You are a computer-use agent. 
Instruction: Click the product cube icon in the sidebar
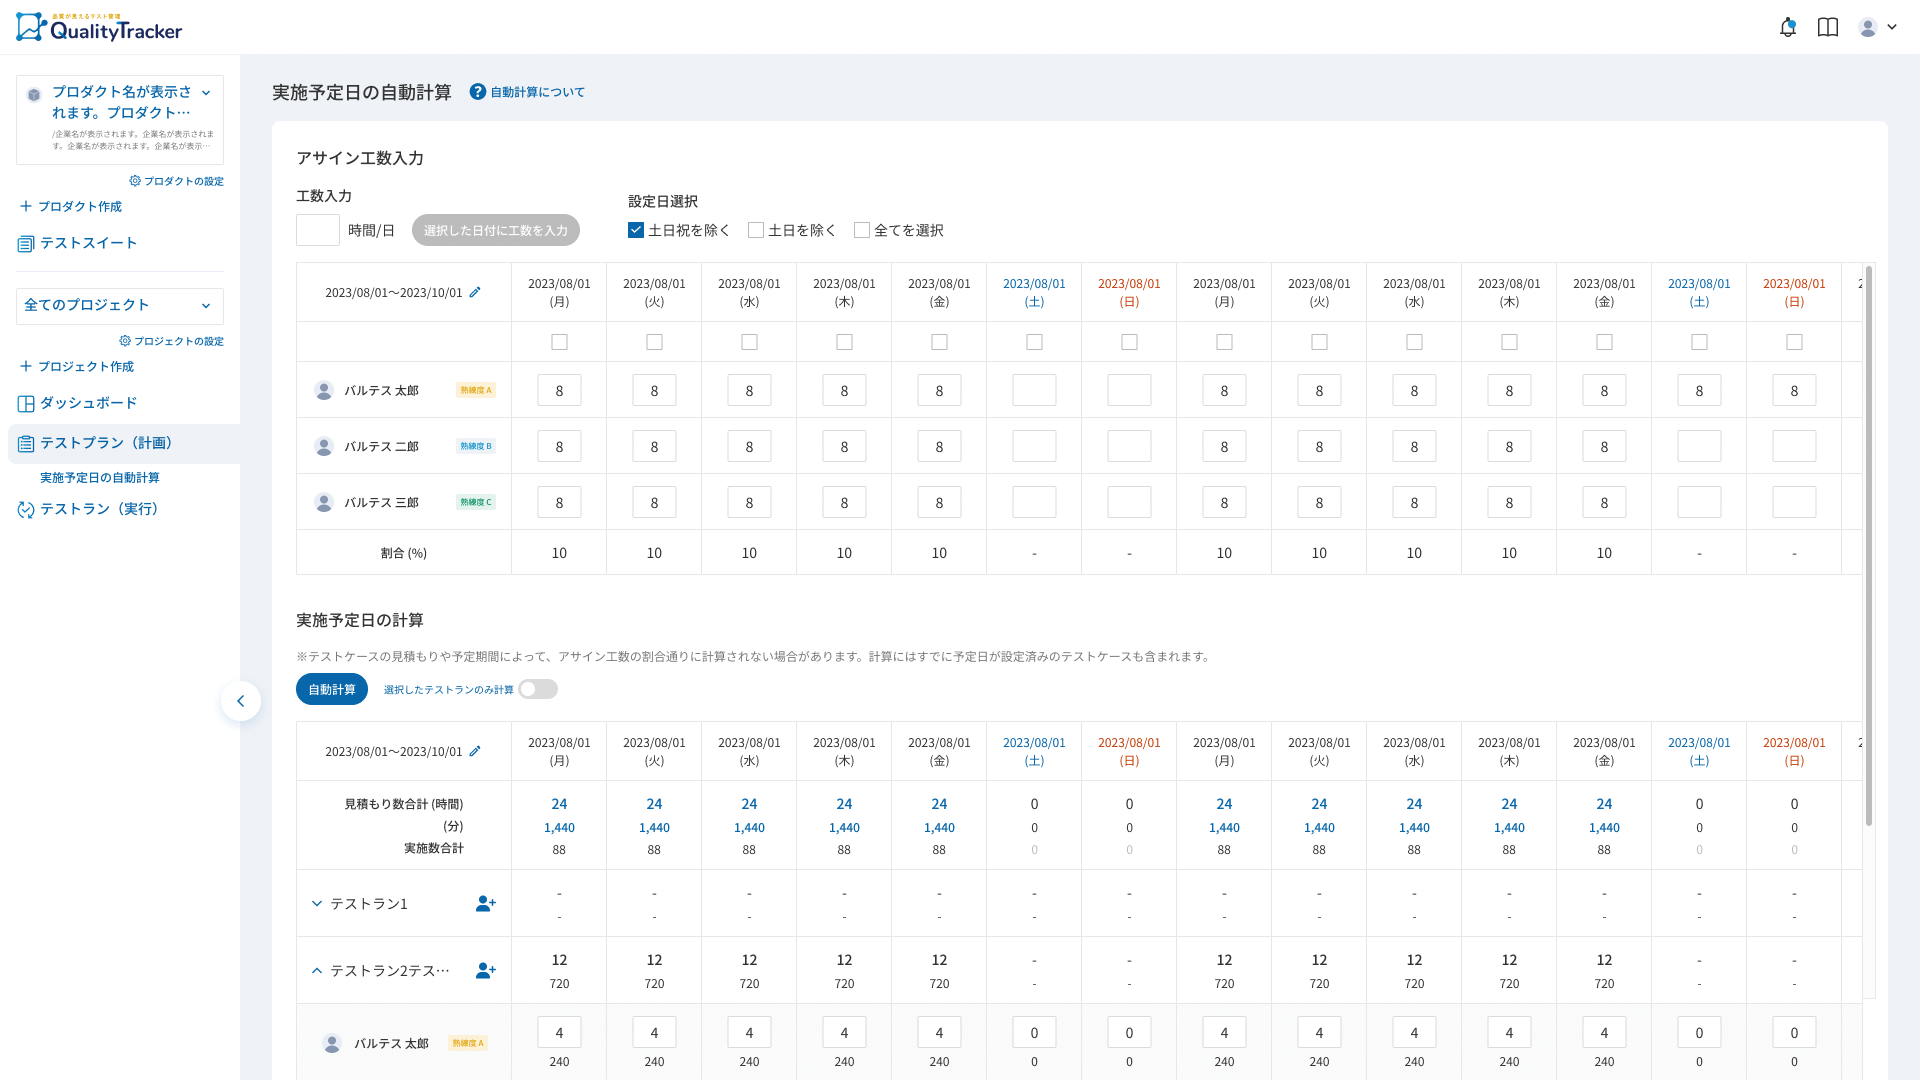click(34, 95)
